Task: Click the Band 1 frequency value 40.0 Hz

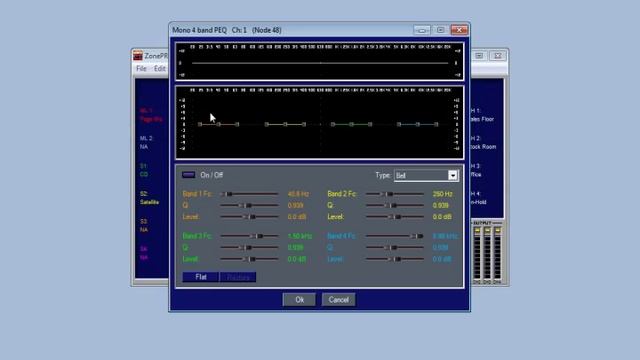Action: coord(298,194)
